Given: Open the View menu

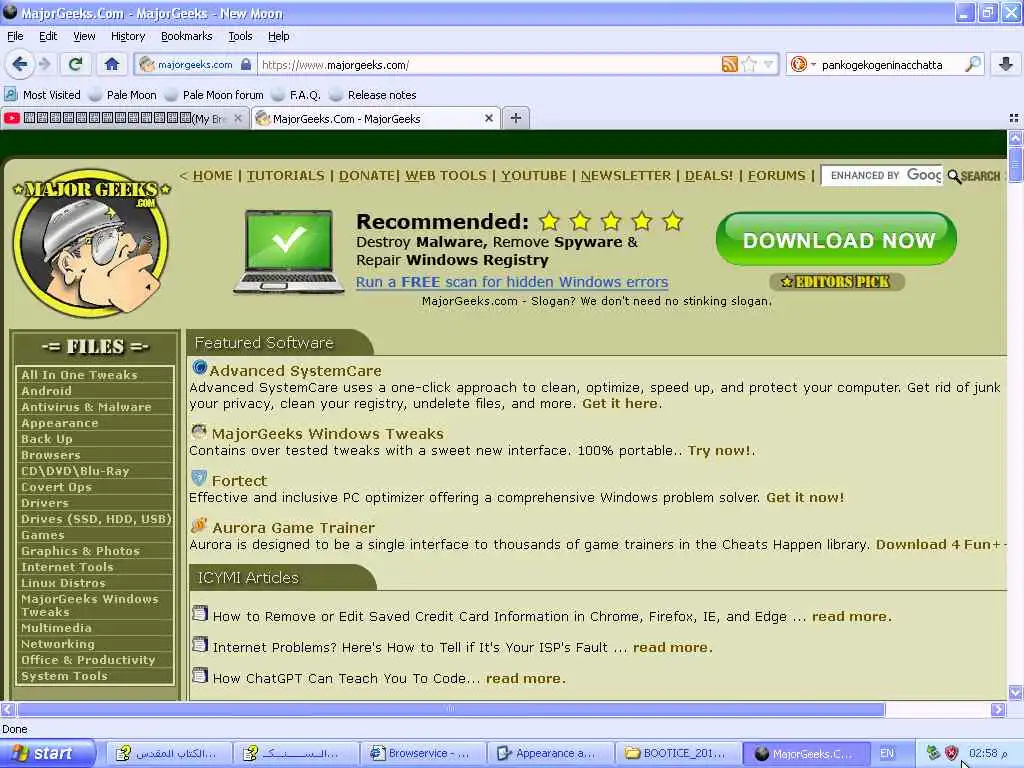Looking at the screenshot, I should pyautogui.click(x=84, y=36).
